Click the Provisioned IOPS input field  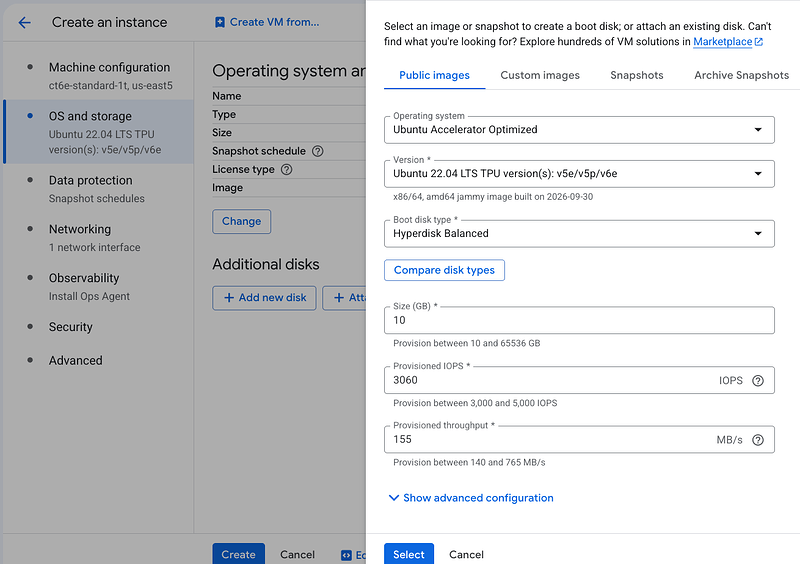pos(579,380)
